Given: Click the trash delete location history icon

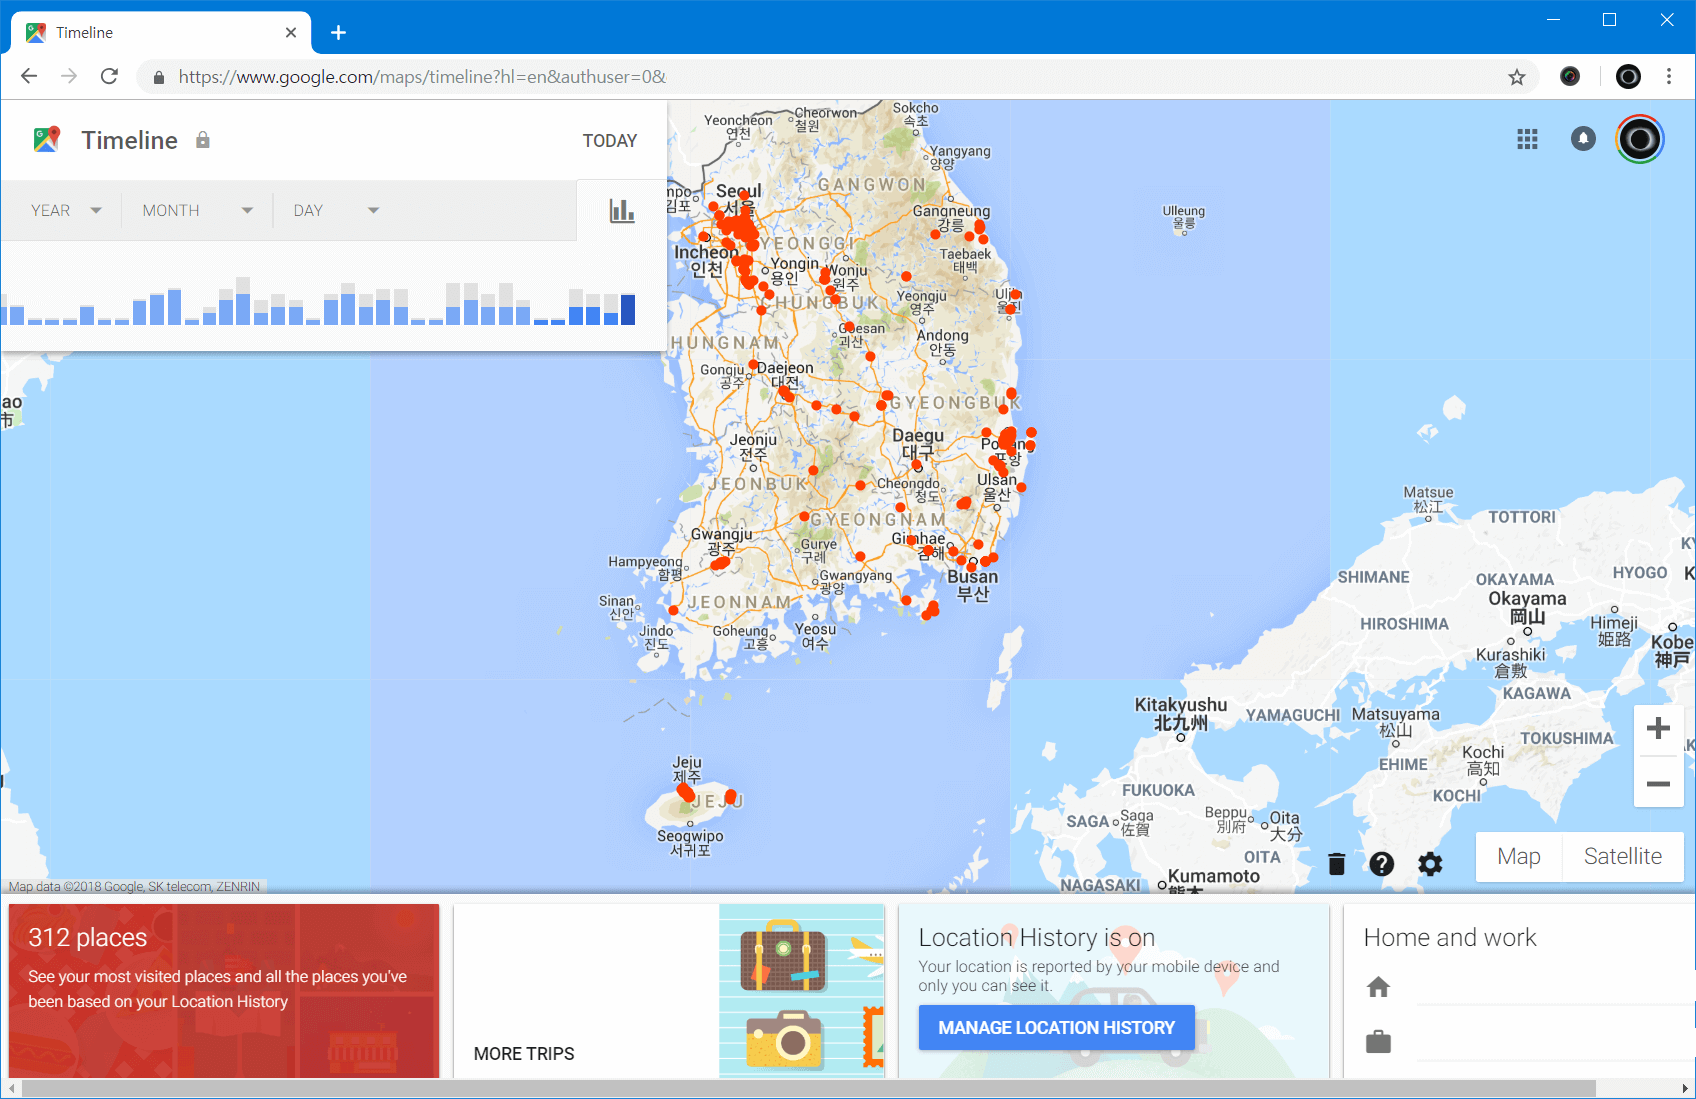Looking at the screenshot, I should point(1336,864).
